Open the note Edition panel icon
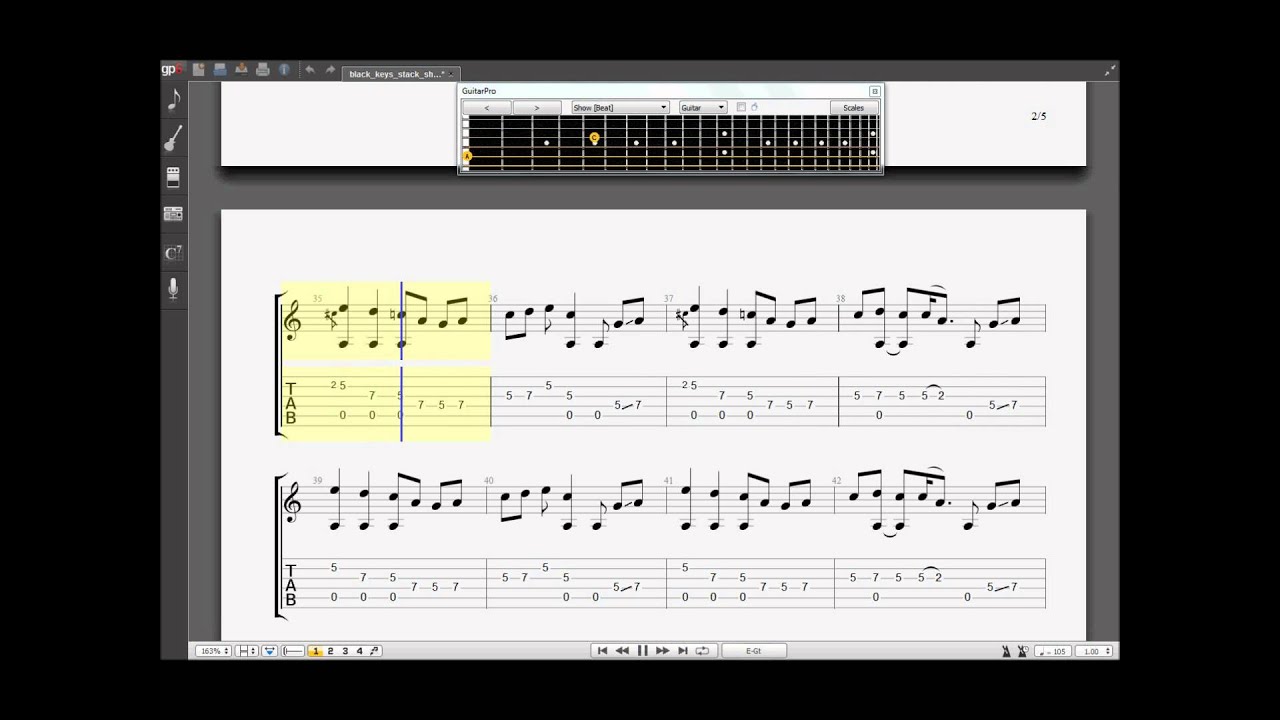The width and height of the screenshot is (1280, 720). click(173, 99)
